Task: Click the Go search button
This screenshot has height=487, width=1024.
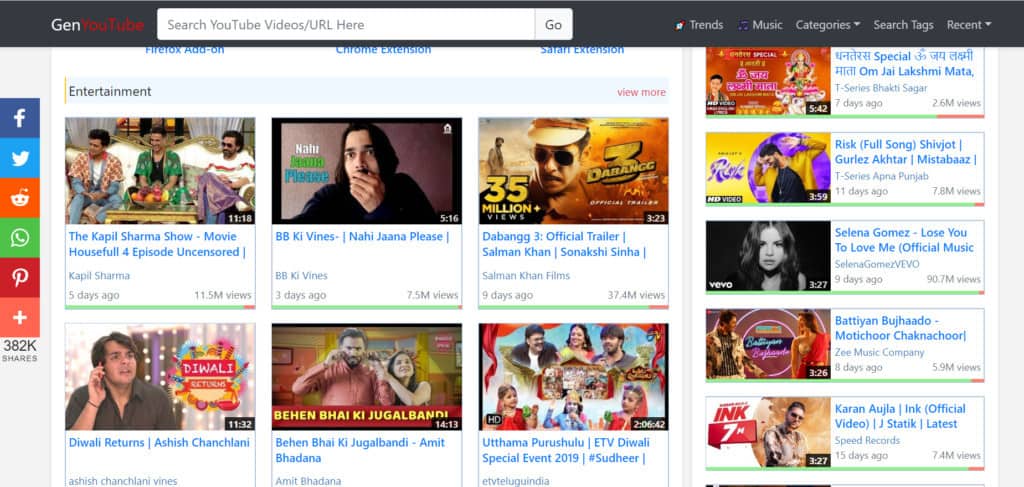Action: 553,25
